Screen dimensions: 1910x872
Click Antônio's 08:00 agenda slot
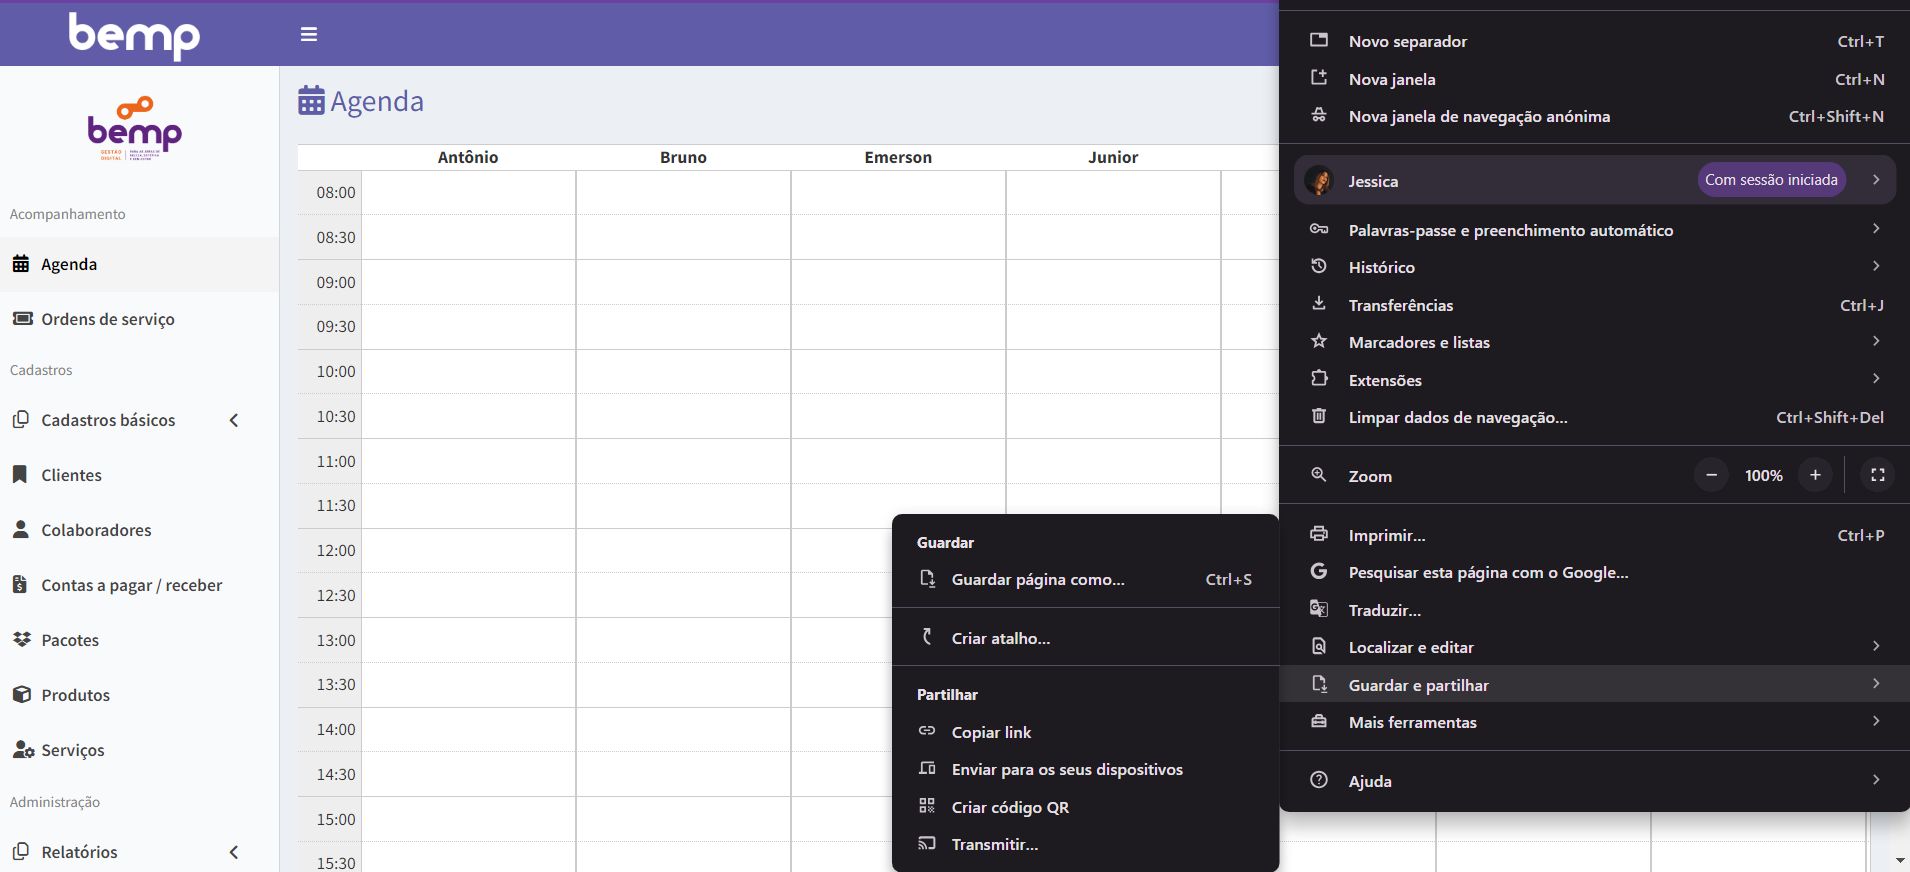[x=468, y=192]
